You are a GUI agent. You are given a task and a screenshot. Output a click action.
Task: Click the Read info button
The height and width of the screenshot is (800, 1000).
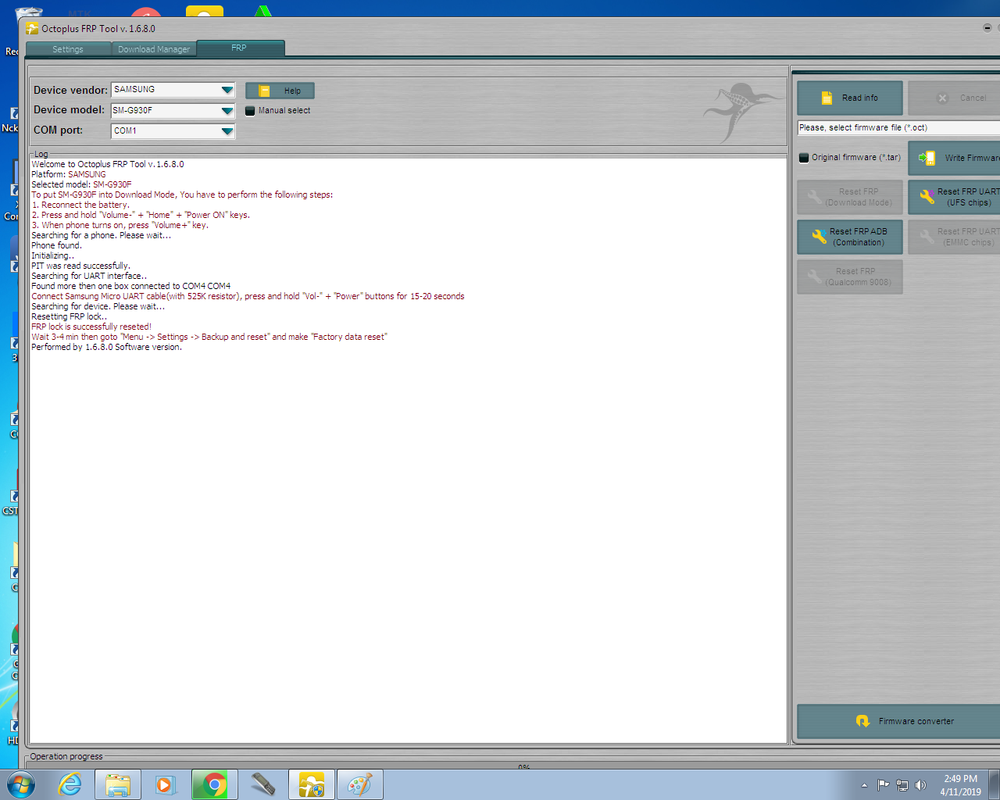tap(849, 98)
